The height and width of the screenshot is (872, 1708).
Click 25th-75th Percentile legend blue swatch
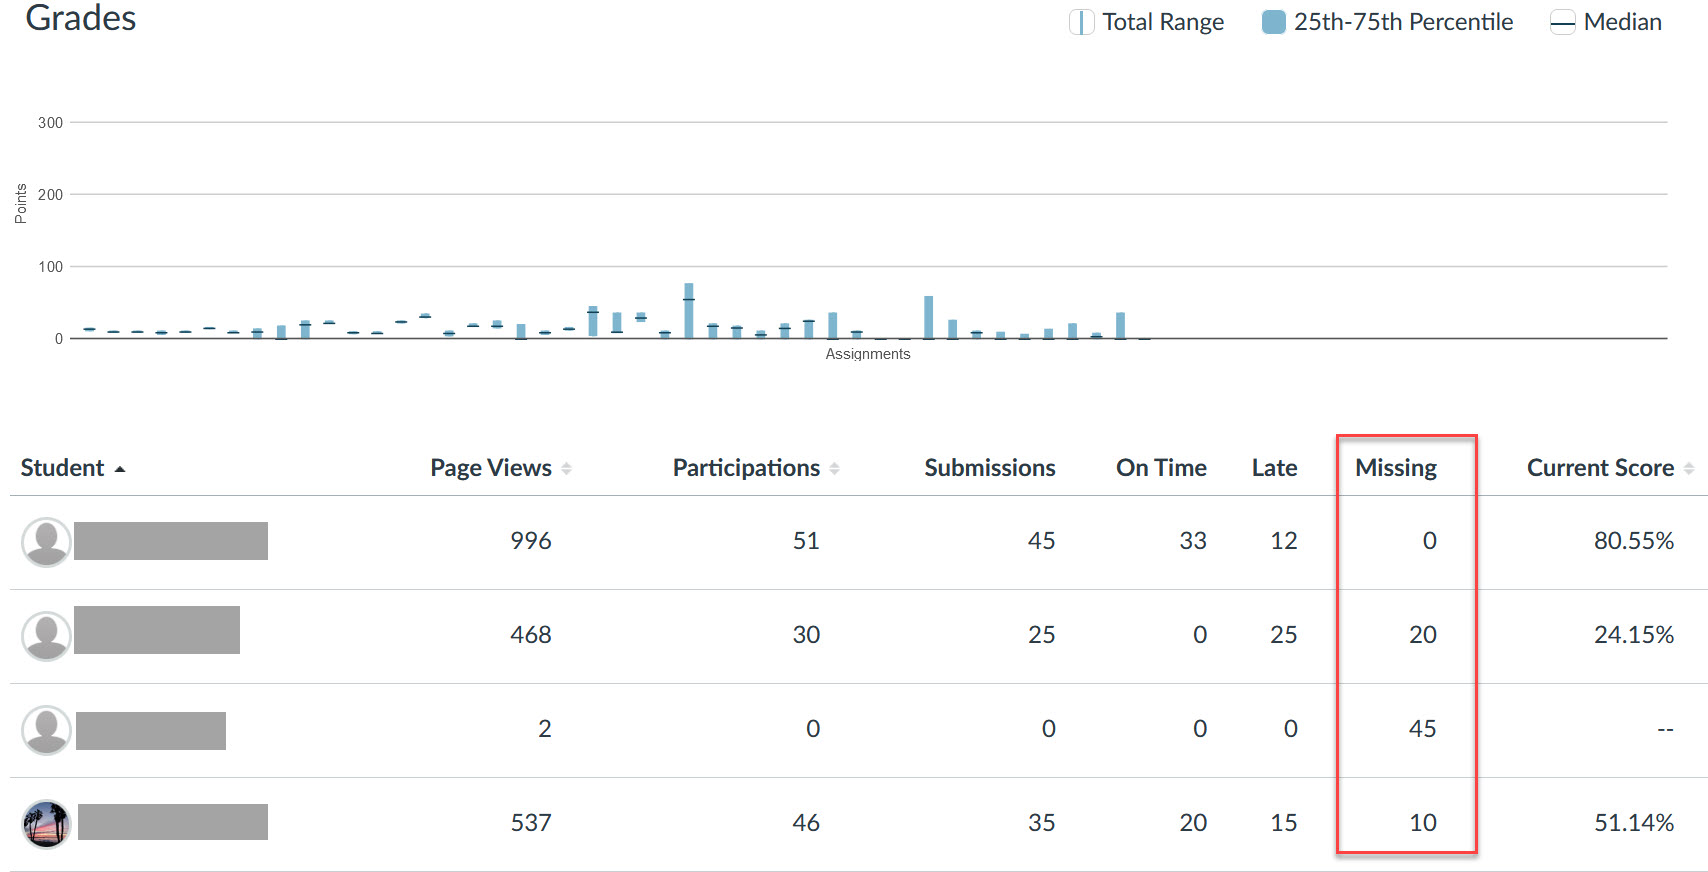(1273, 22)
